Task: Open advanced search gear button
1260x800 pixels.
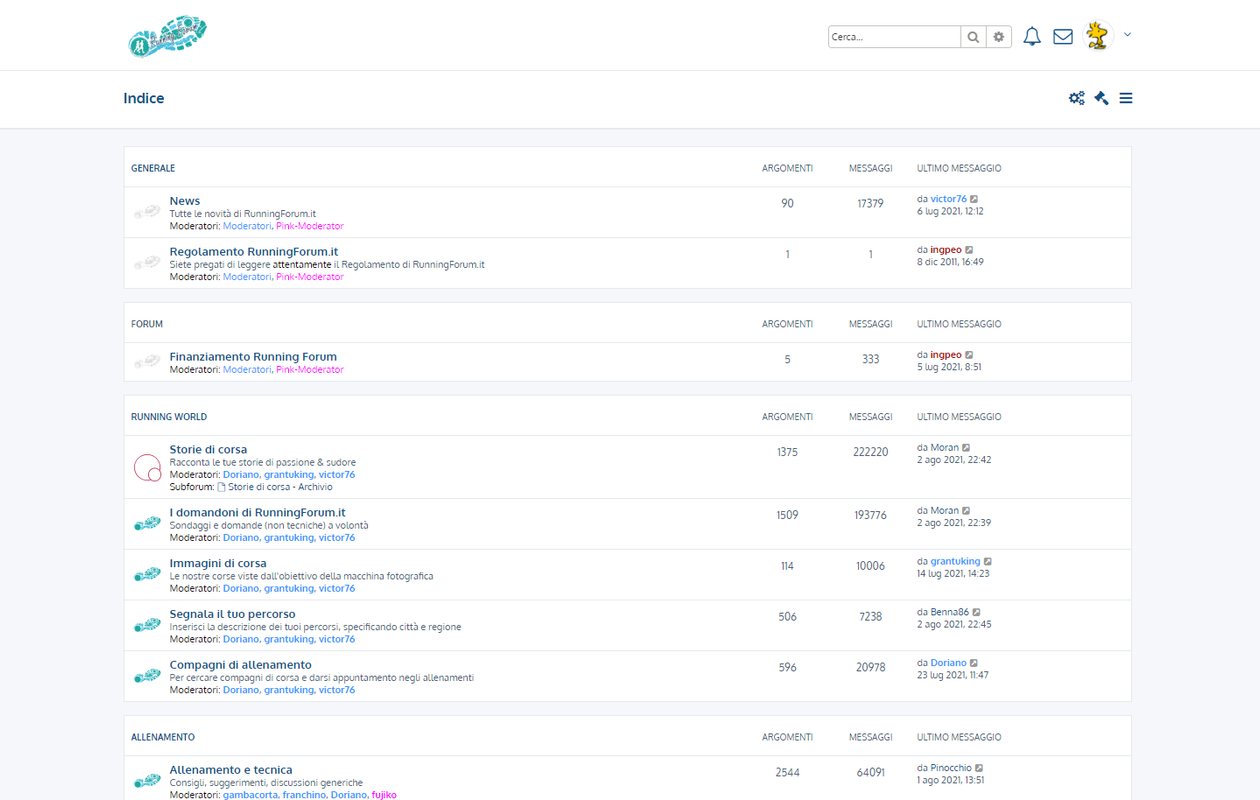Action: [999, 37]
